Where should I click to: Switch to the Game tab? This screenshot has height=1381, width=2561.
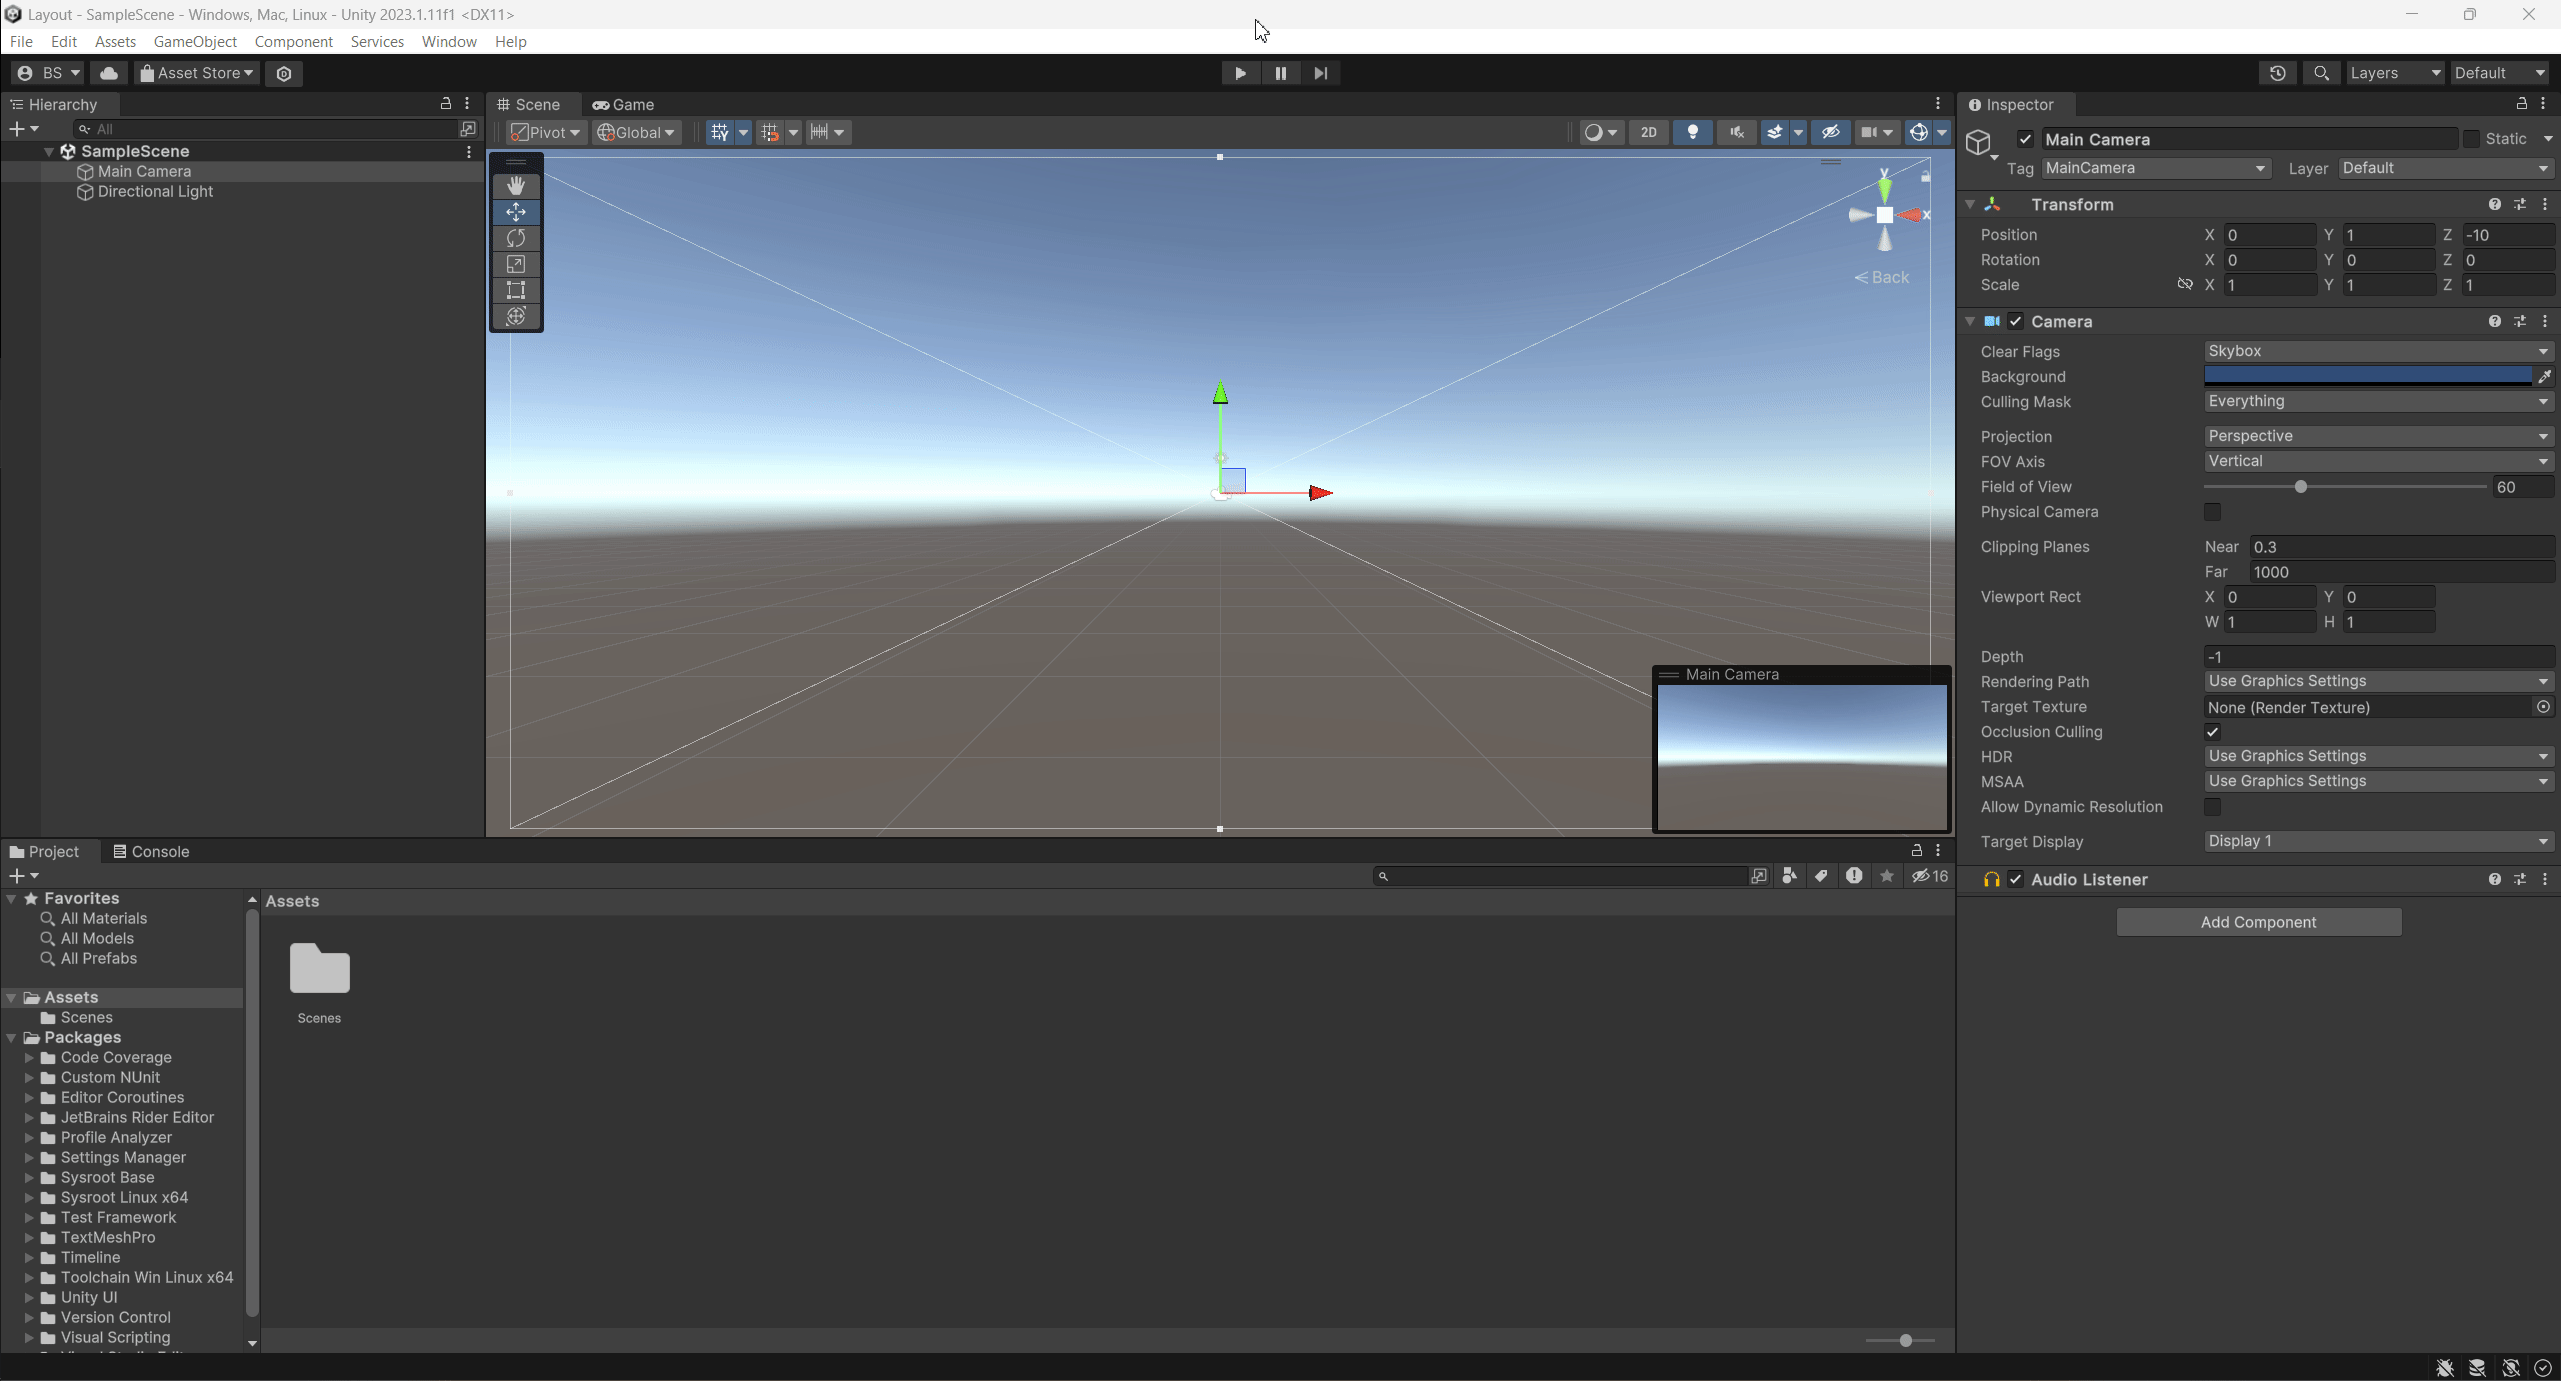[x=623, y=104]
